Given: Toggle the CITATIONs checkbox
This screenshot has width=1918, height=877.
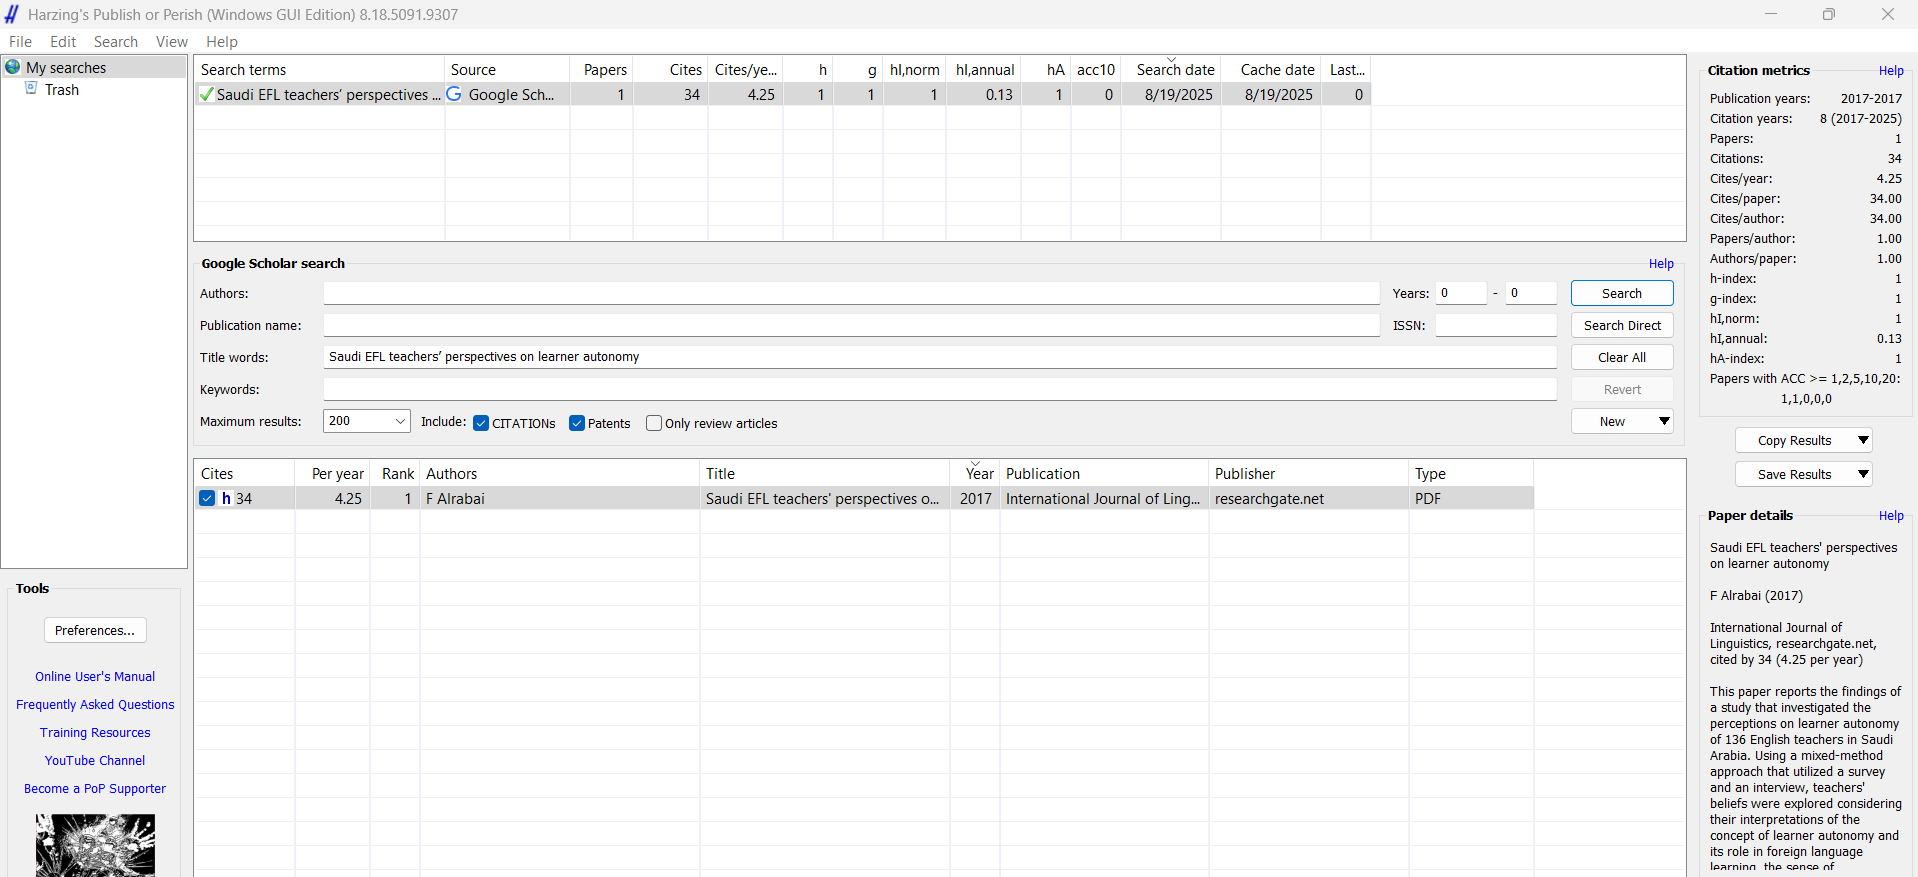Looking at the screenshot, I should coord(481,423).
